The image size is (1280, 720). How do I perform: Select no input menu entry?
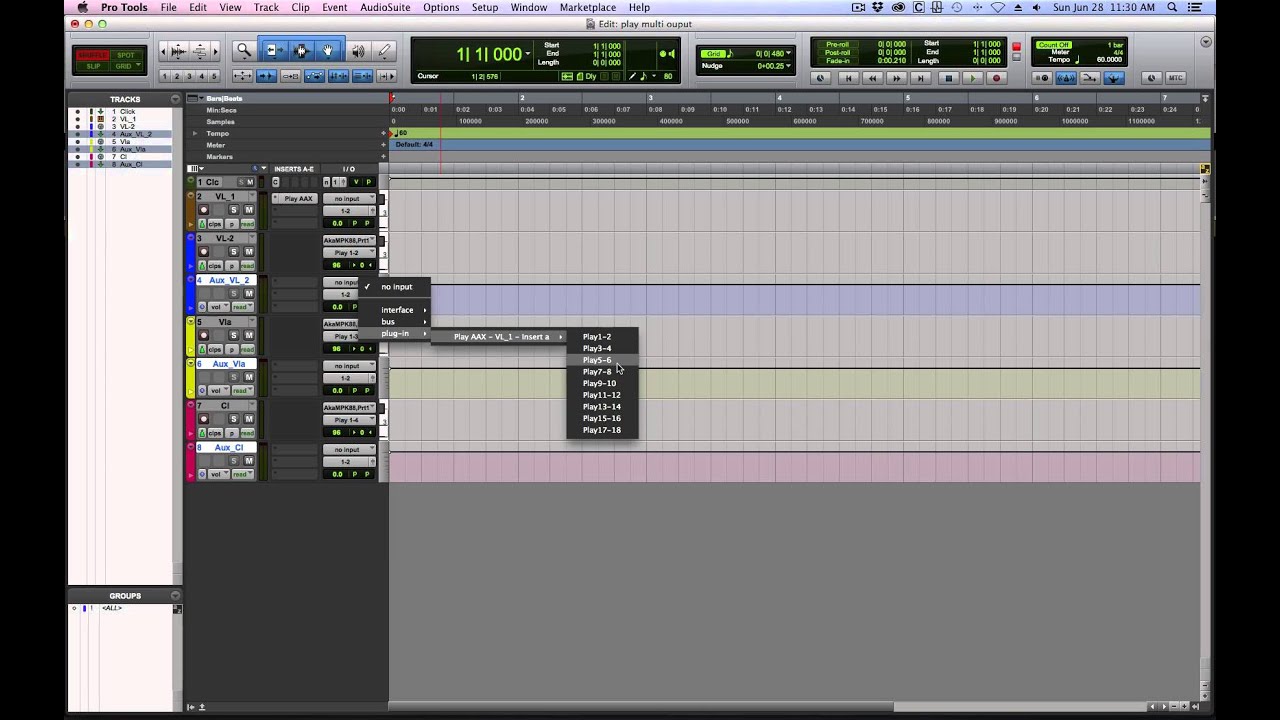coord(394,287)
